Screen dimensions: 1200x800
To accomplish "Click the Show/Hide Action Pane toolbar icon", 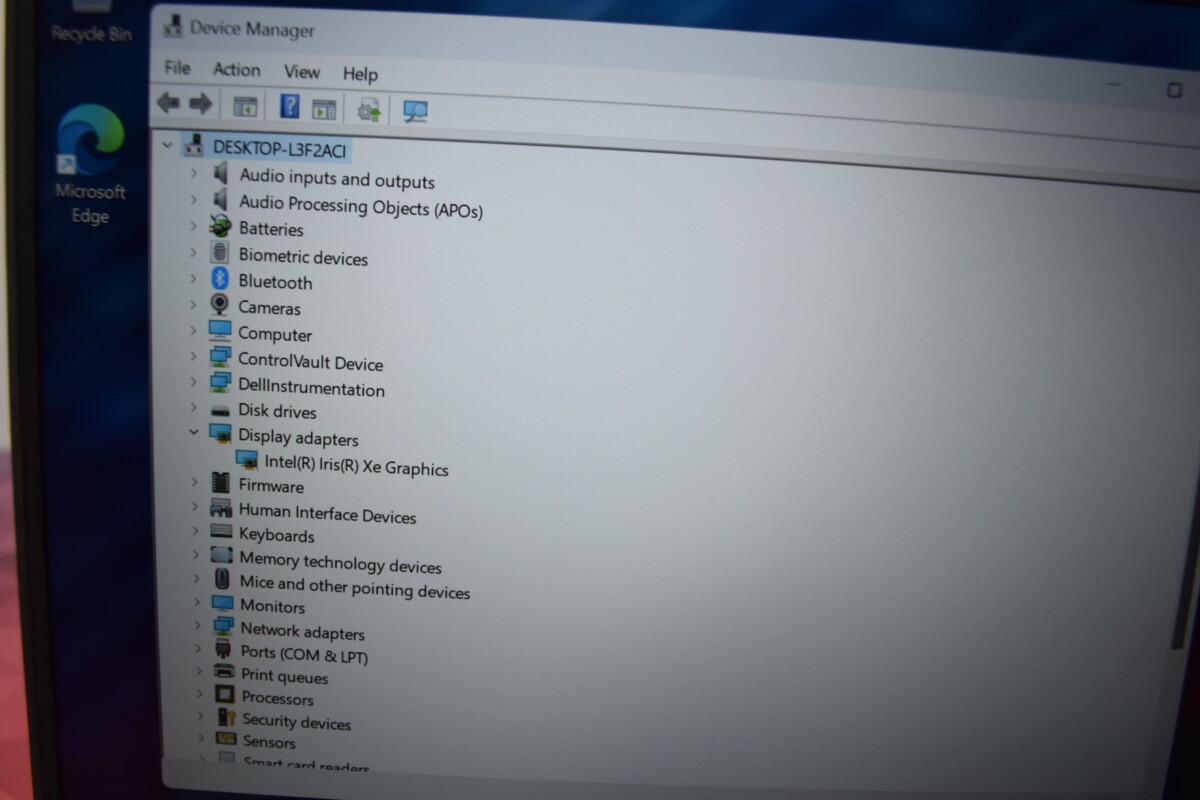I will click(x=323, y=109).
